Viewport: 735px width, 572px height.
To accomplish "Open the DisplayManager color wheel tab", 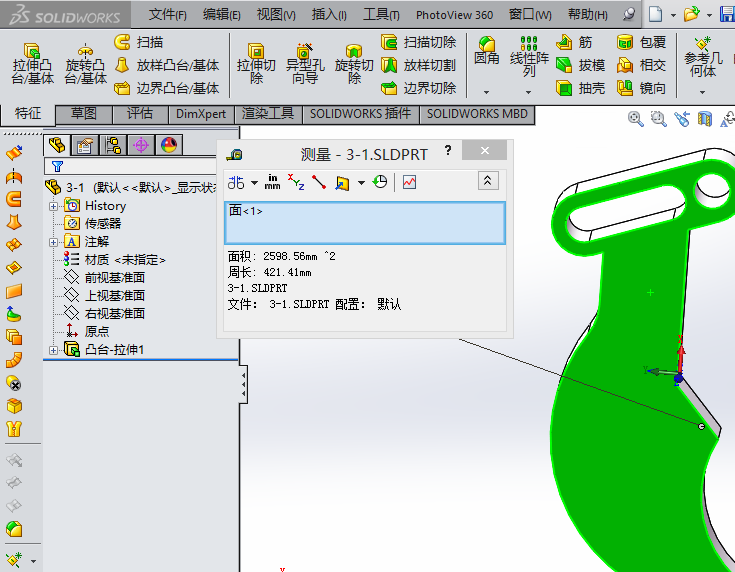I will (168, 145).
